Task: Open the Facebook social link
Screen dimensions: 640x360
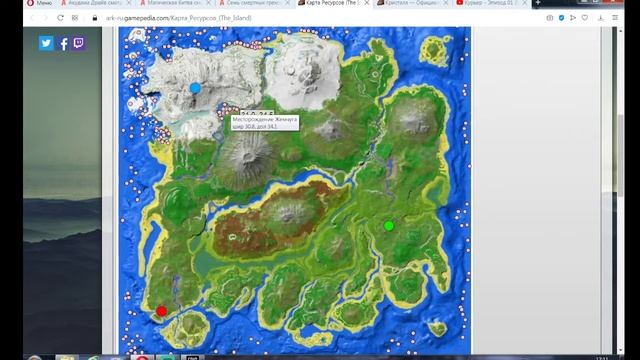Action: (x=64, y=44)
